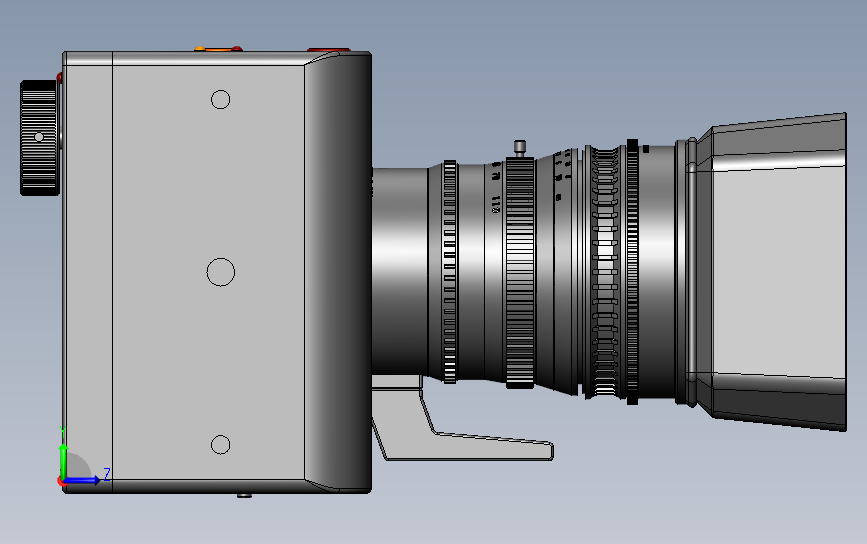867x544 pixels.
Task: Select the upper circular hole on side panel
Action: (x=221, y=100)
